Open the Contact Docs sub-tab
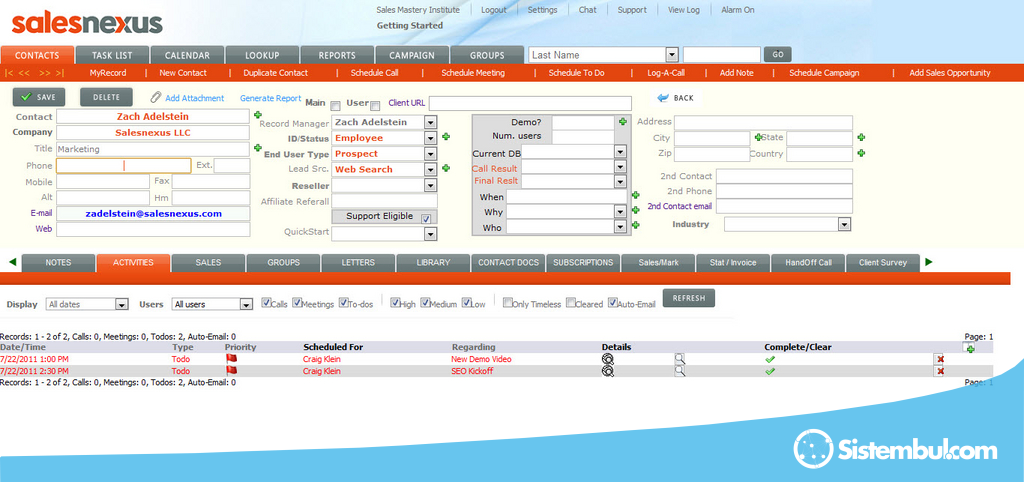 click(508, 263)
